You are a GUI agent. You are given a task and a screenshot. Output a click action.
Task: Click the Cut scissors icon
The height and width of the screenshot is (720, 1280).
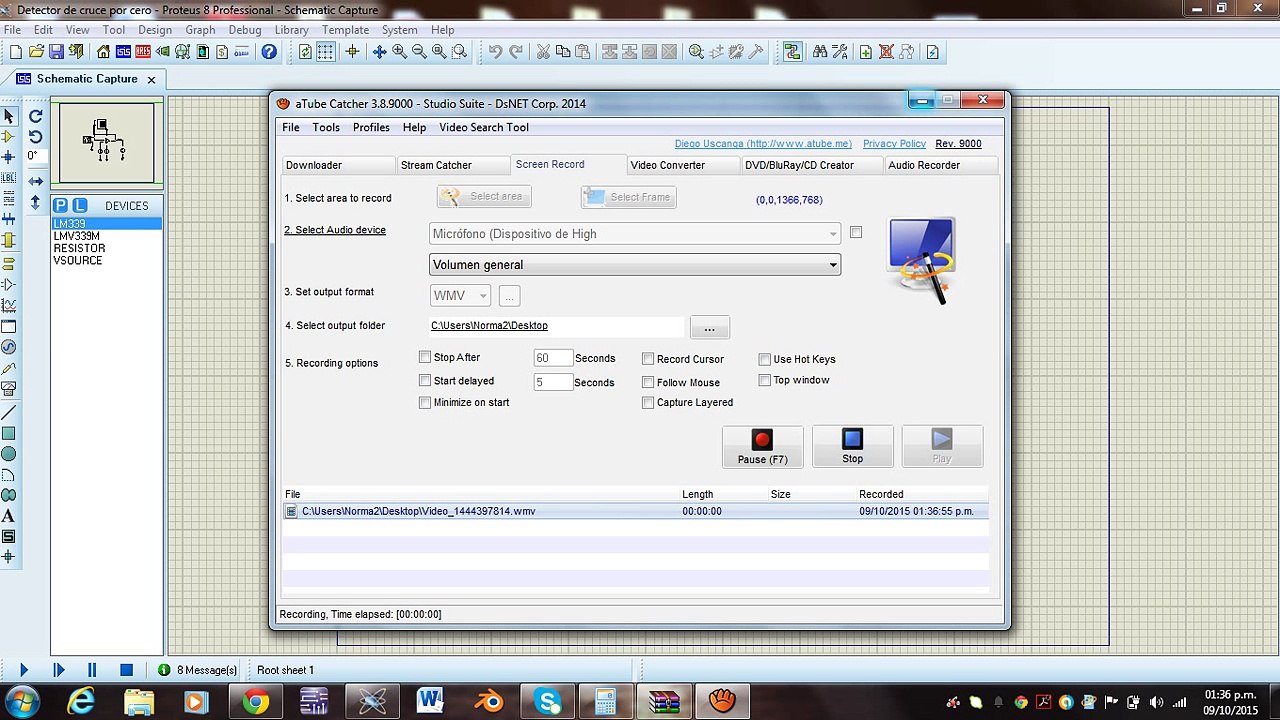pyautogui.click(x=543, y=52)
